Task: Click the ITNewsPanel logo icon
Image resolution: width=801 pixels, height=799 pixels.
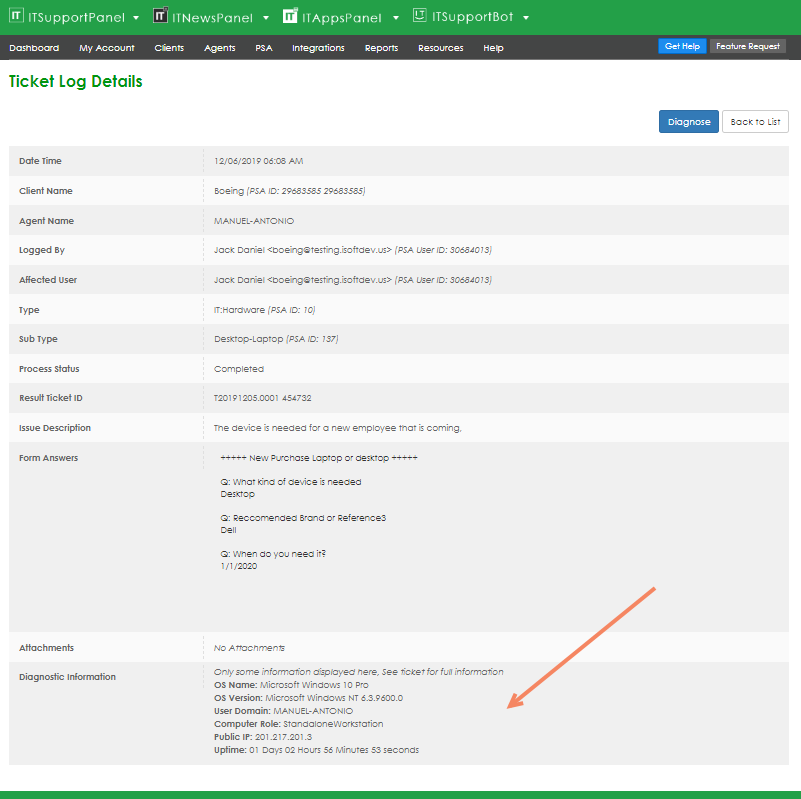Action: [160, 16]
